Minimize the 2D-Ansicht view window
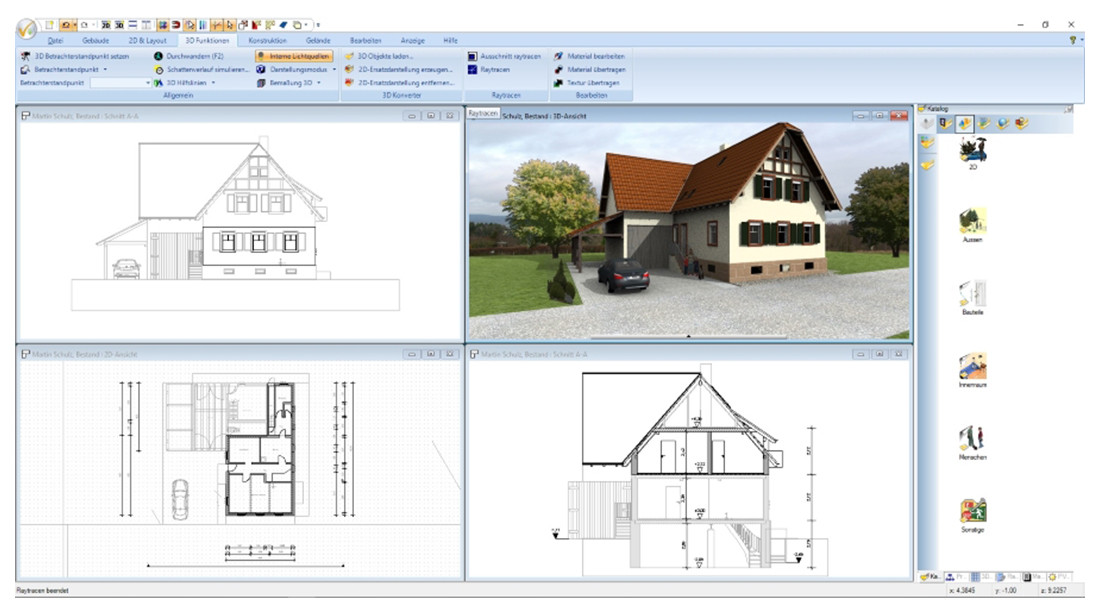The image size is (1100, 615). (x=412, y=354)
